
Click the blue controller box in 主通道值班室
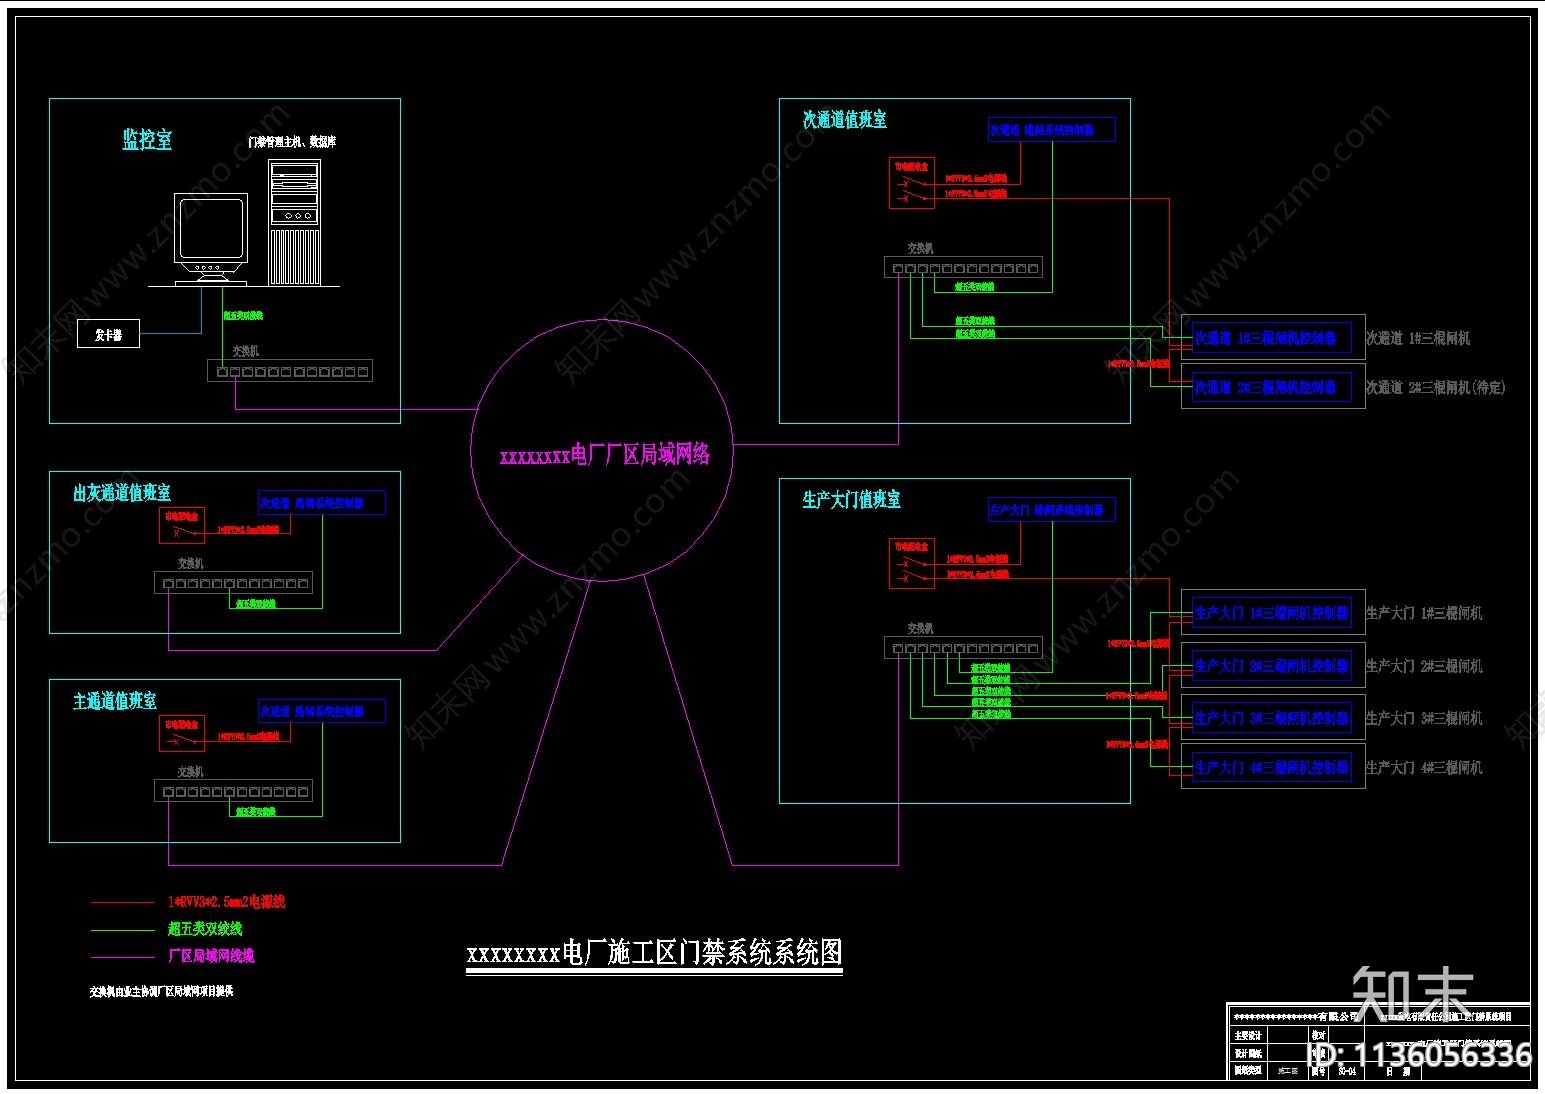point(321,711)
